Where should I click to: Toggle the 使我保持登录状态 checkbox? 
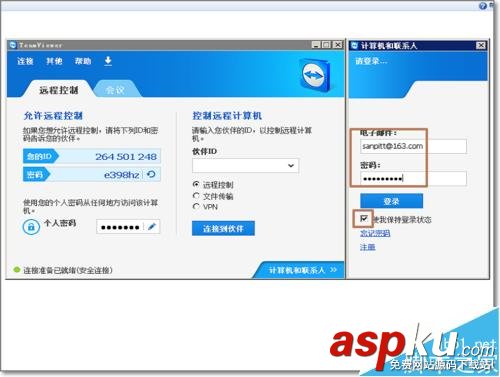pos(364,219)
